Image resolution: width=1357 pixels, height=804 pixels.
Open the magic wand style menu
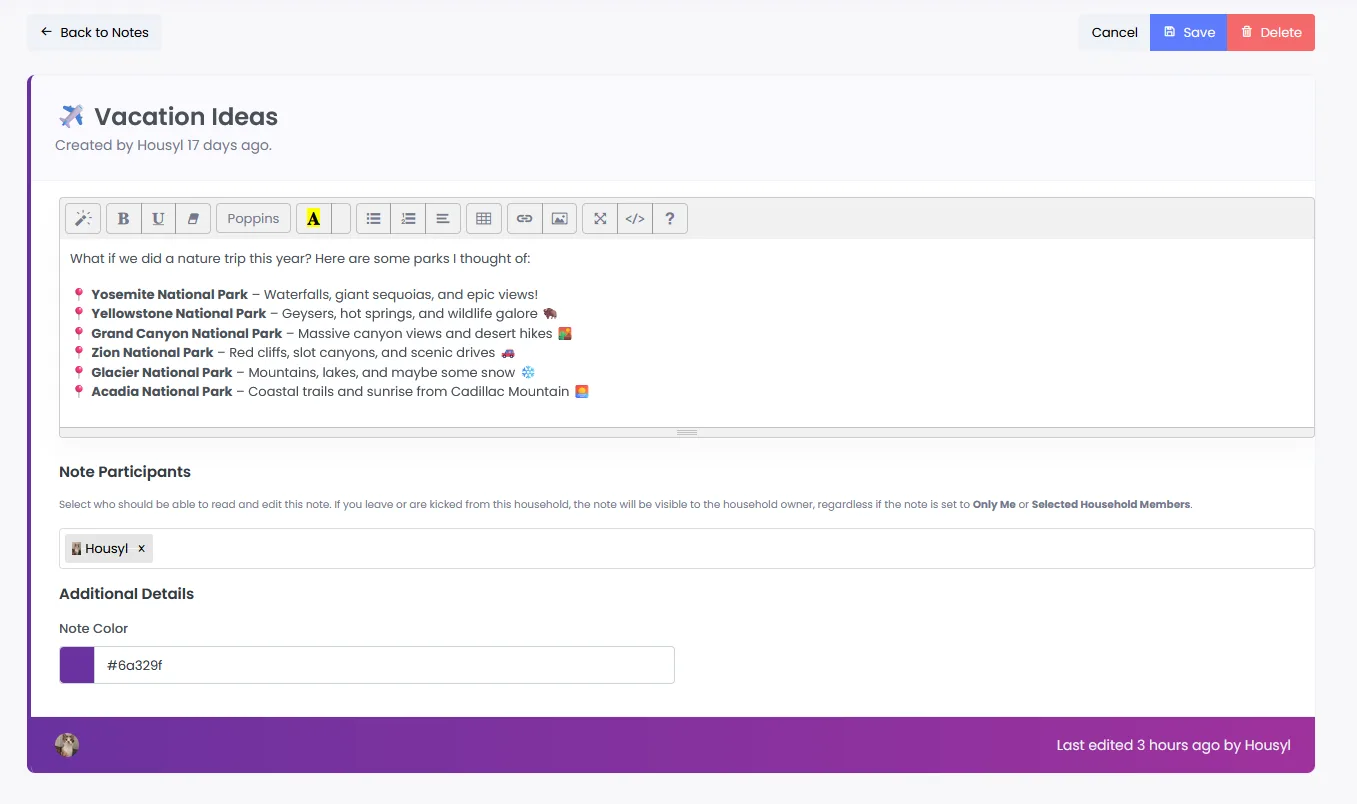pos(83,219)
